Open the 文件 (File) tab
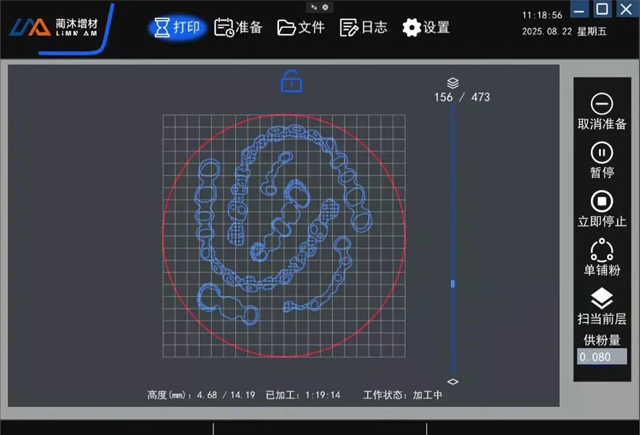640x435 pixels. point(301,27)
